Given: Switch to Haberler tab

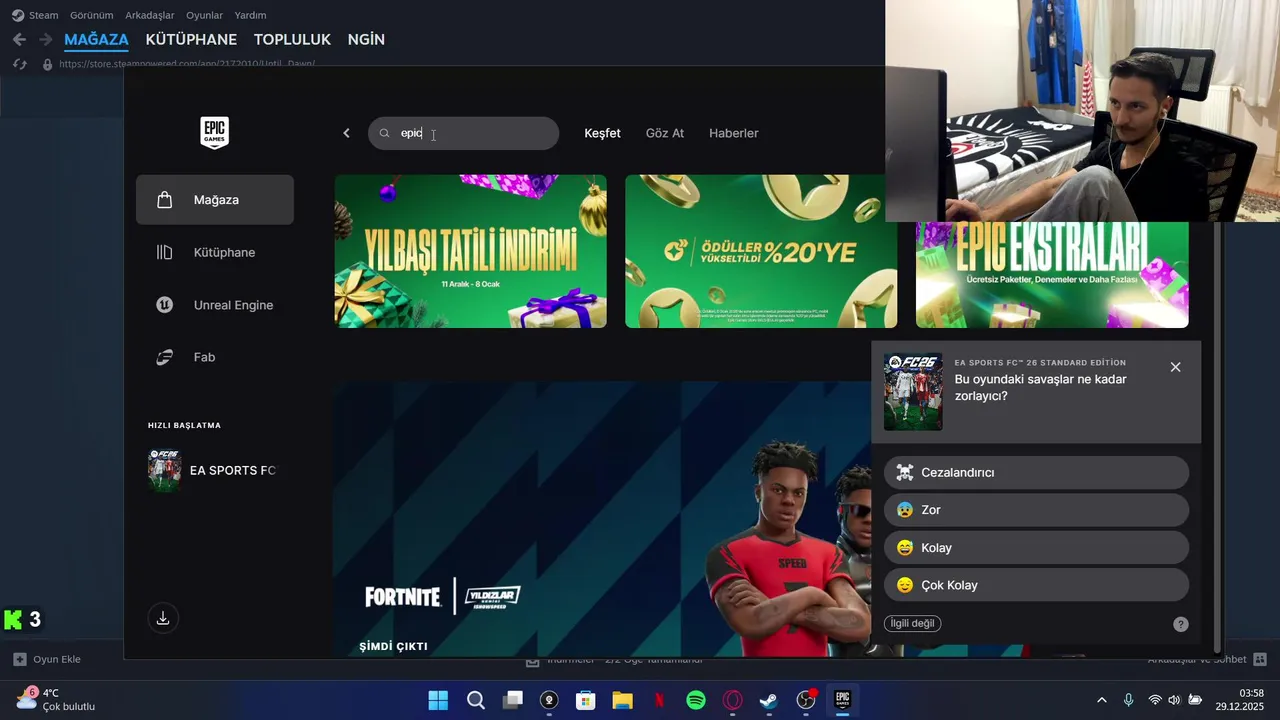Looking at the screenshot, I should [x=733, y=133].
